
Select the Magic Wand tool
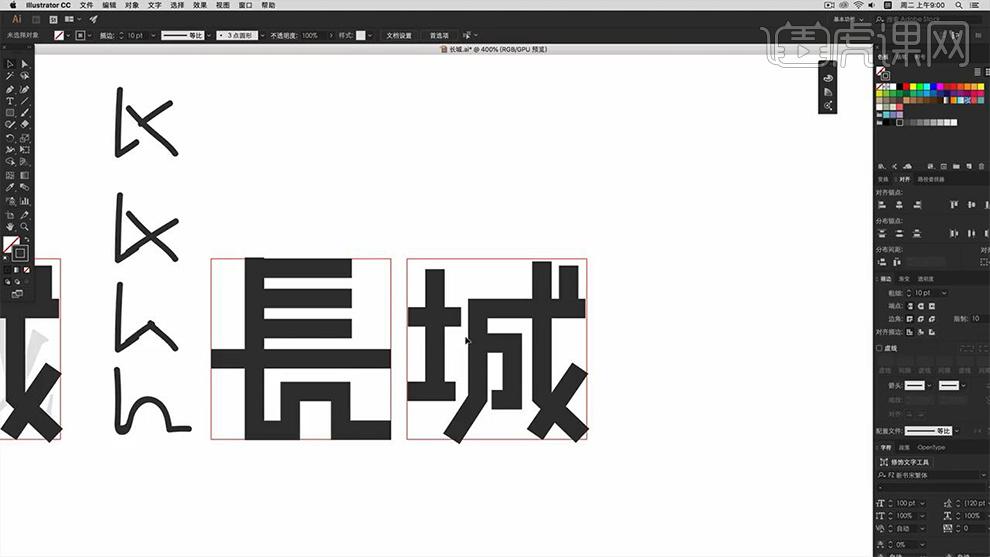coord(10,76)
